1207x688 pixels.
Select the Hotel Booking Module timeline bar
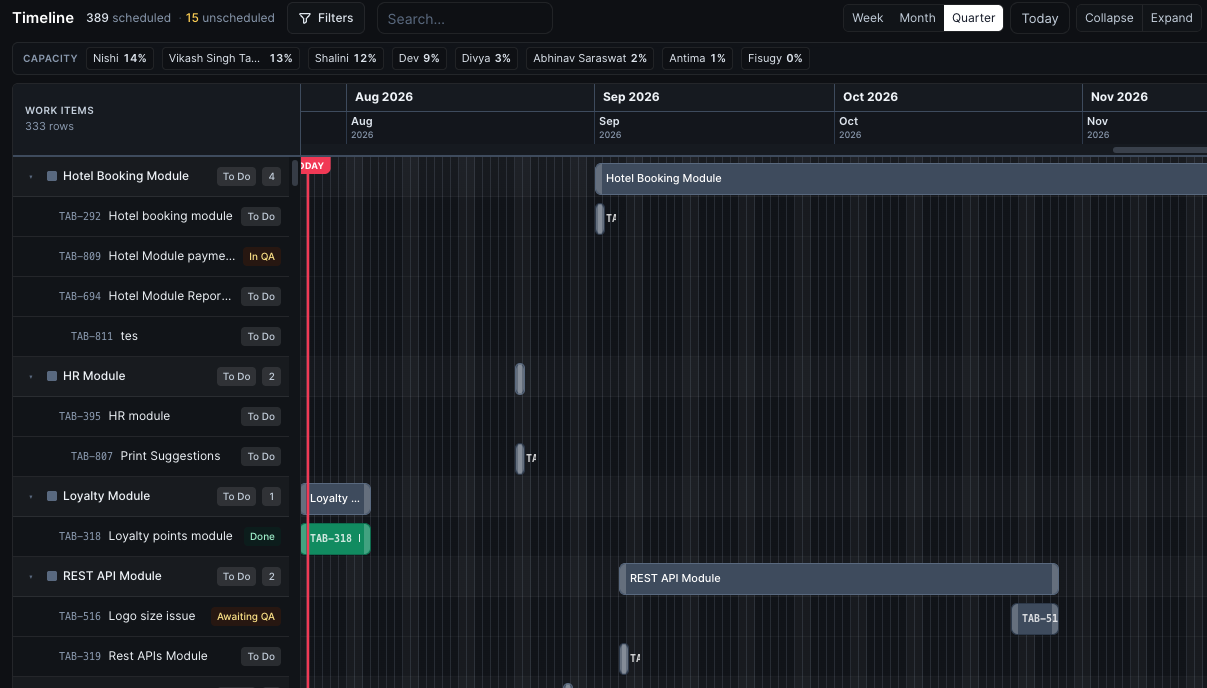coord(901,178)
